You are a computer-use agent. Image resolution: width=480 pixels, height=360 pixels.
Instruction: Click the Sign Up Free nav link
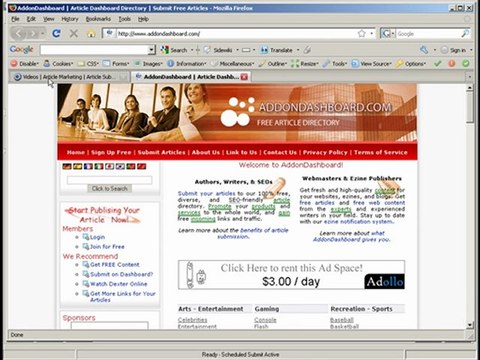coord(111,152)
